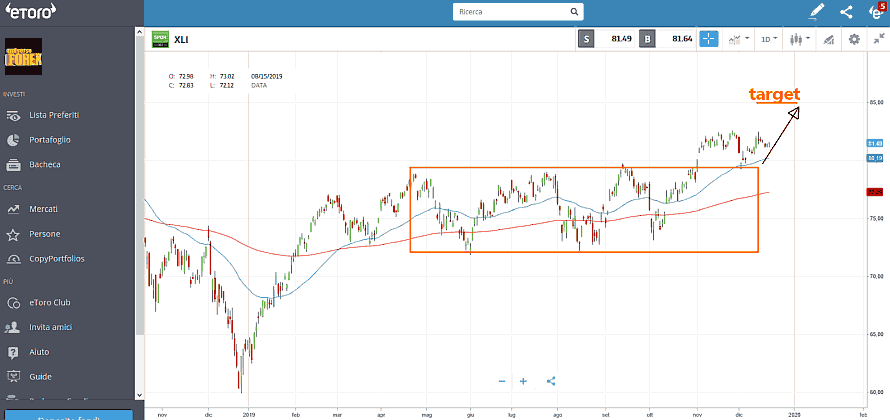Expand the 1D timeframe dropdown
This screenshot has width=890, height=420.
tap(769, 39)
